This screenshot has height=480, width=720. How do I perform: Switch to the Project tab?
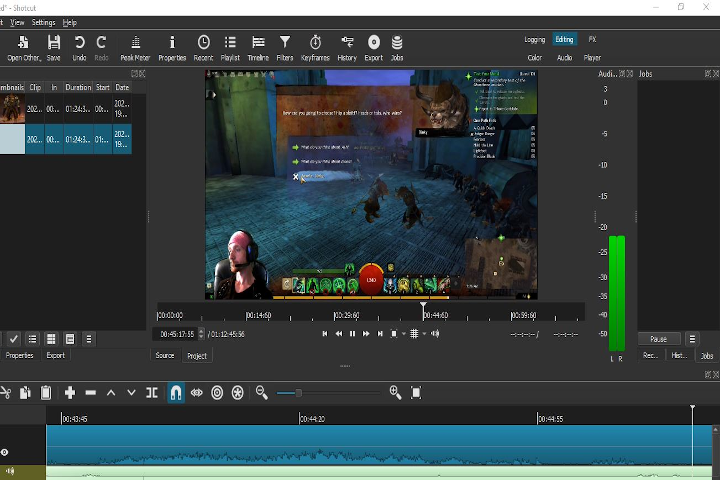click(197, 356)
